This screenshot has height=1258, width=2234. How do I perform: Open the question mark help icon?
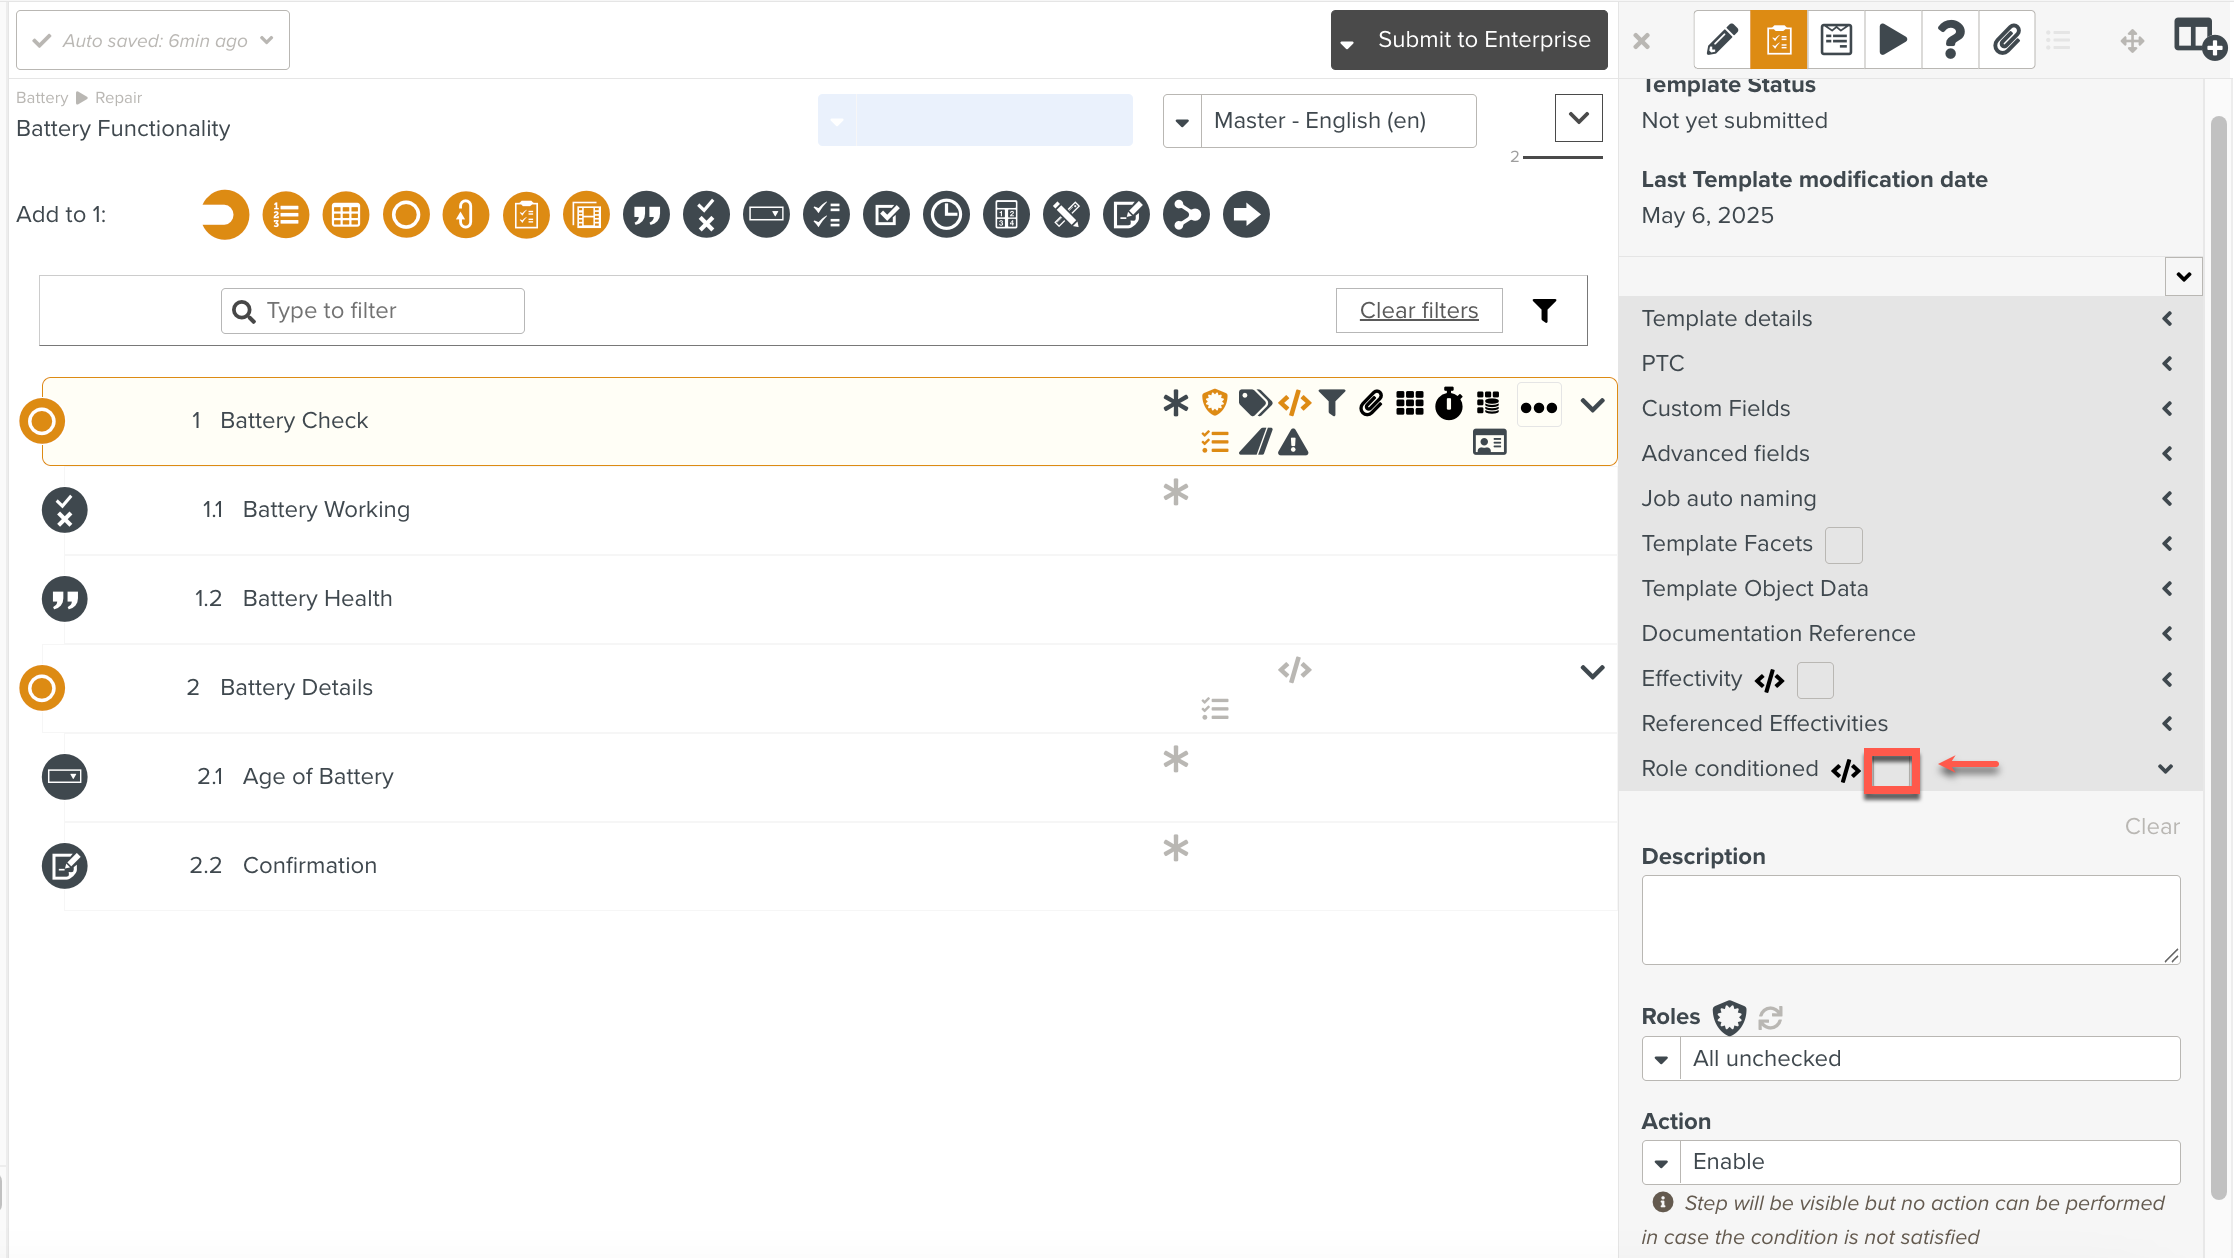[x=1950, y=40]
